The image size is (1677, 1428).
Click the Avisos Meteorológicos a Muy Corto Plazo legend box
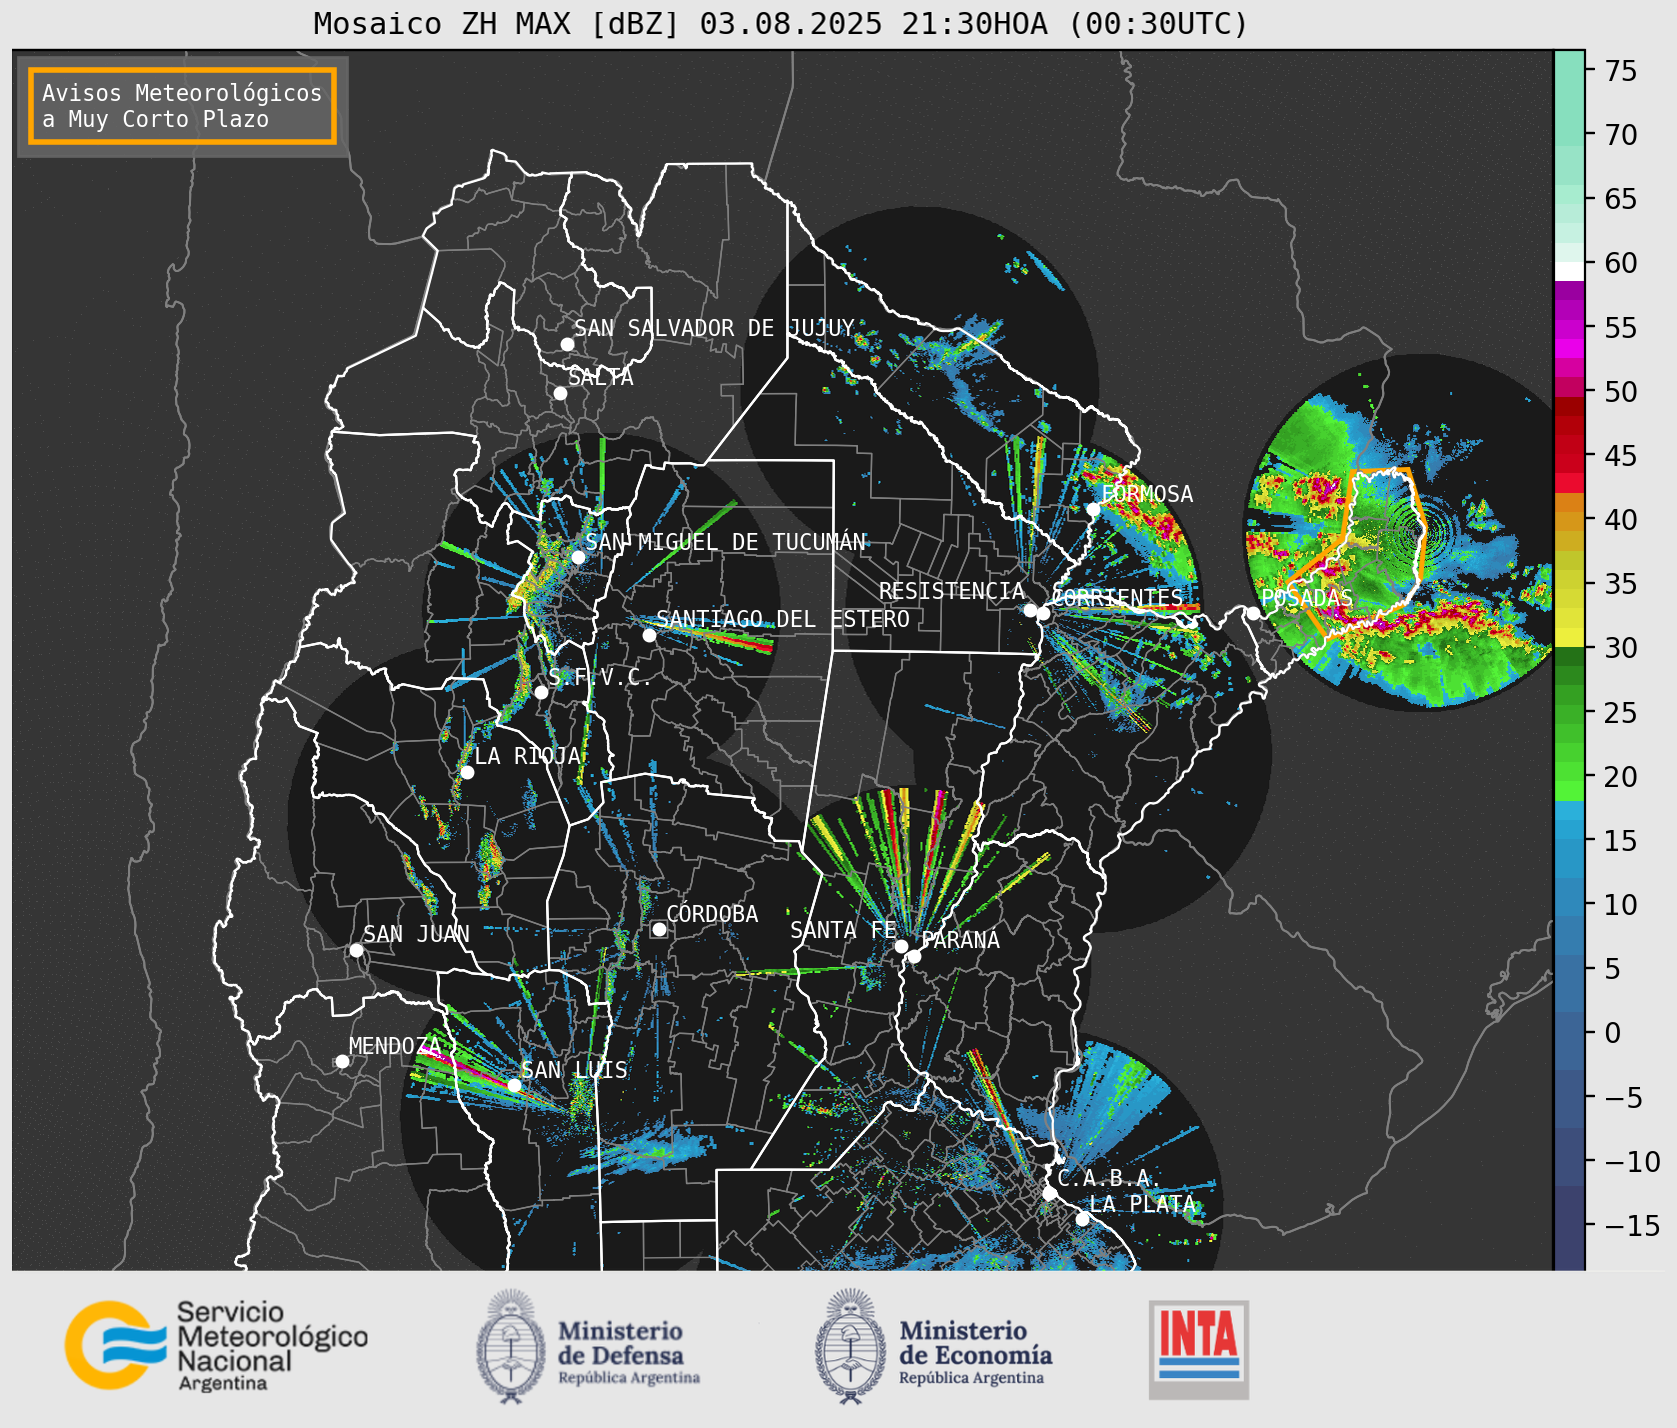[x=182, y=106]
